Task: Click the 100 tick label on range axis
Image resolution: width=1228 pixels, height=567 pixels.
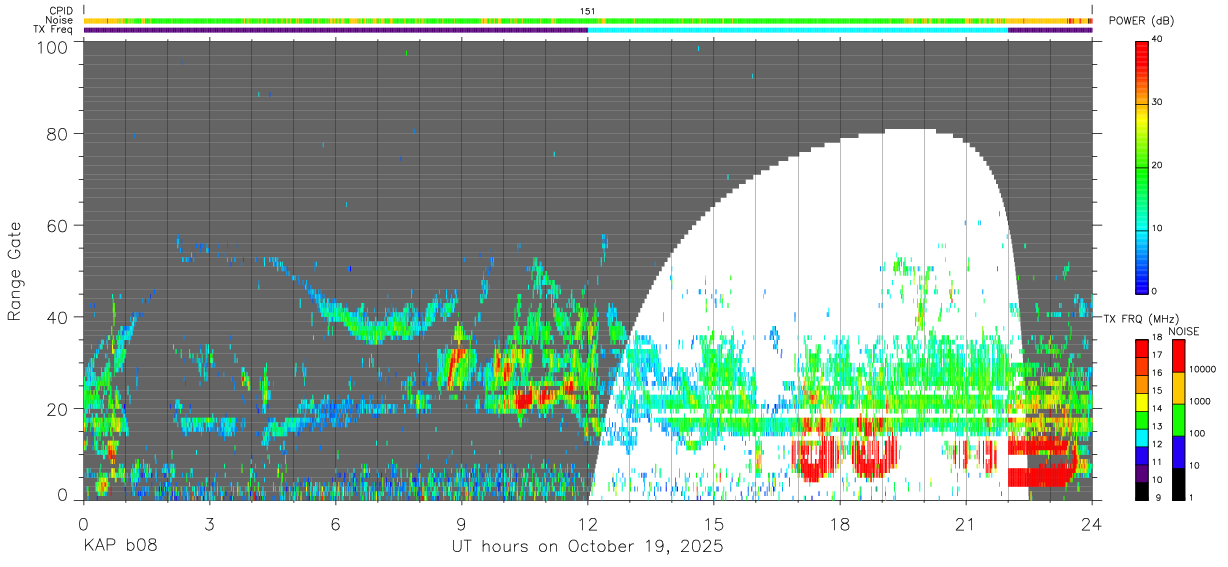Action: pos(52,47)
